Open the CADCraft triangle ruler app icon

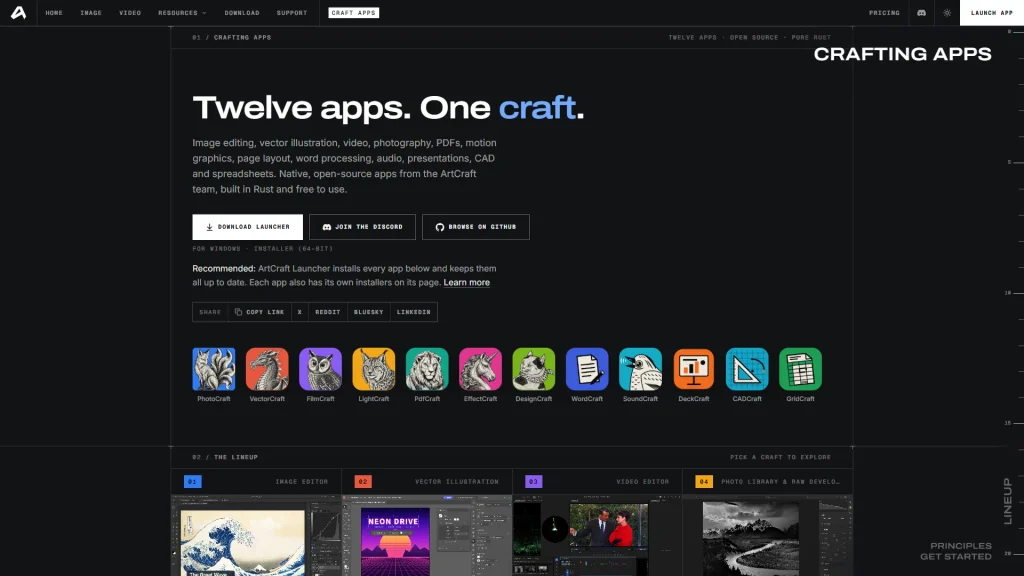click(x=747, y=369)
